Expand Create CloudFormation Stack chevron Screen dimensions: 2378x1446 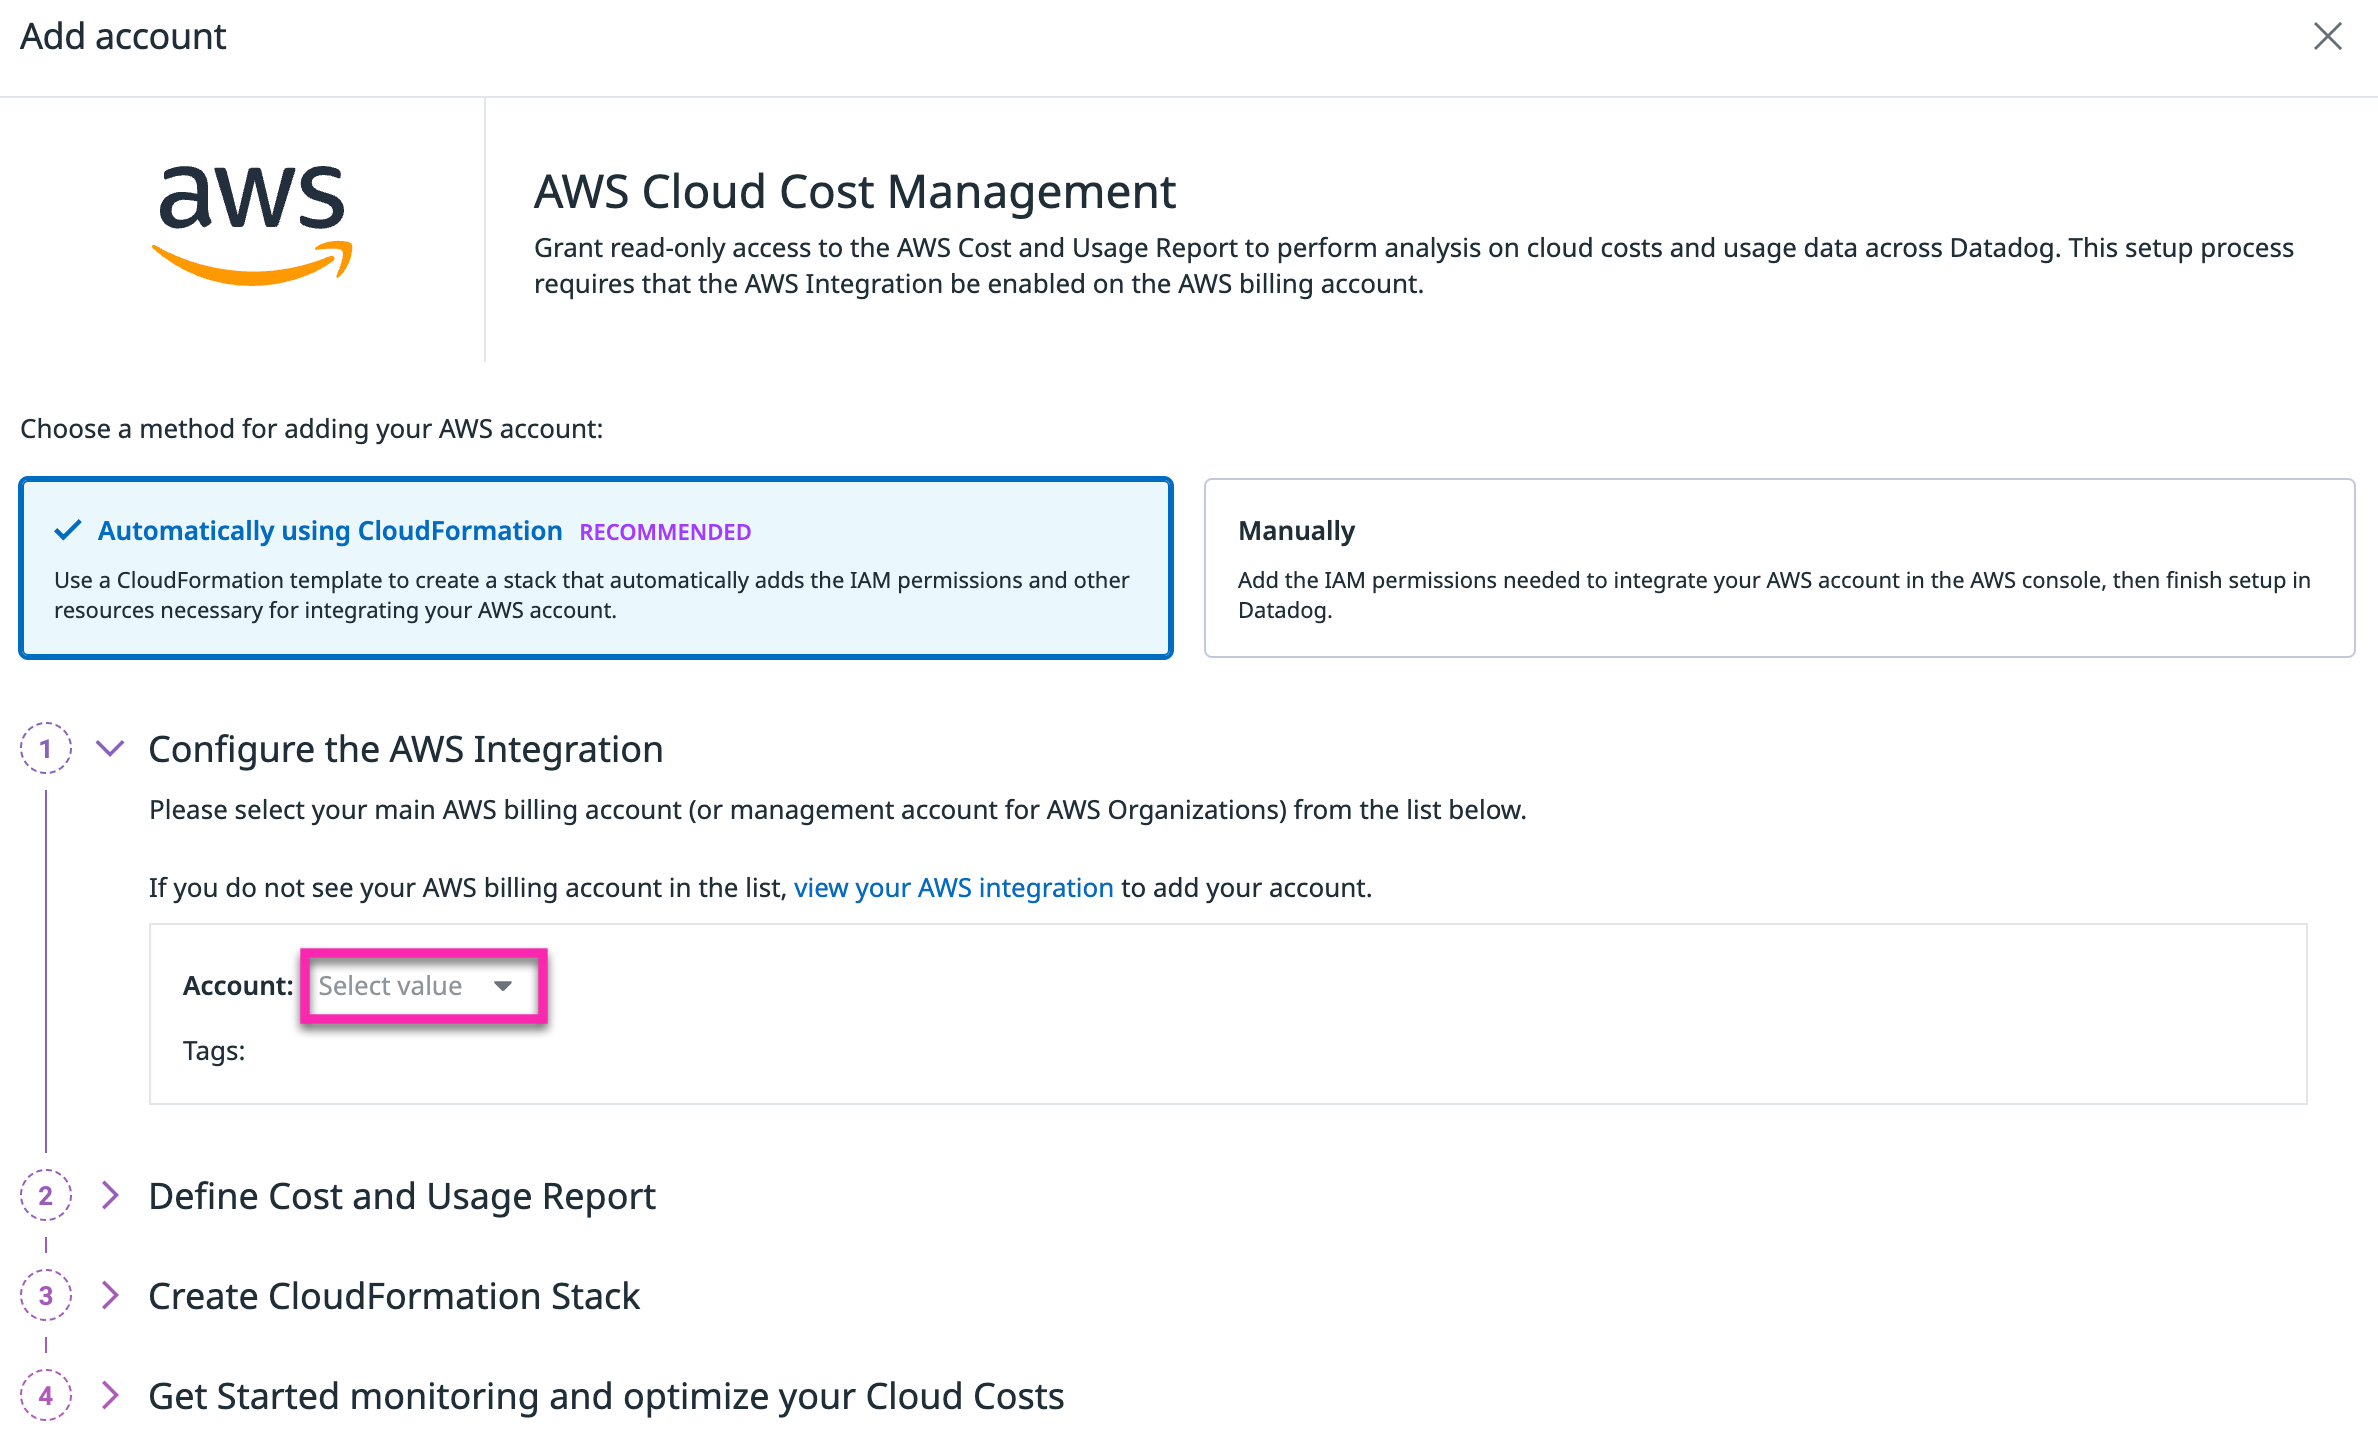click(110, 1295)
